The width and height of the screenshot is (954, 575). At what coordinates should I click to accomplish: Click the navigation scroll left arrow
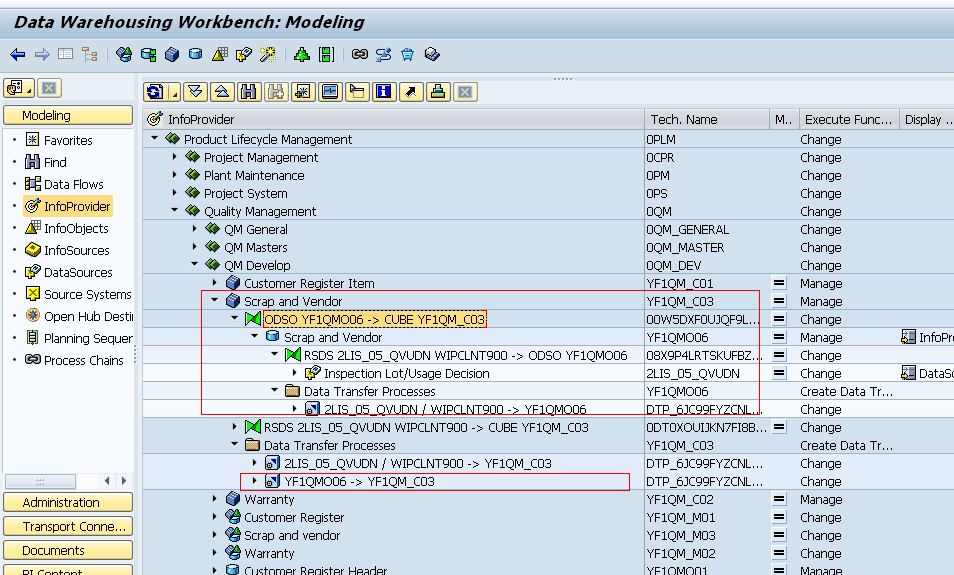(107, 481)
